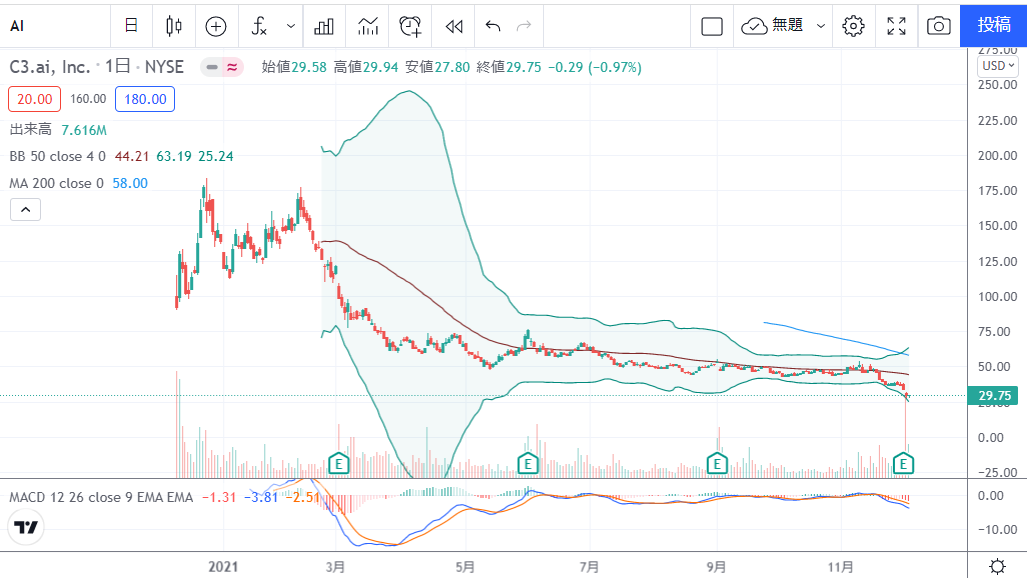Viewport: 1027px width, 578px height.
Task: Expand the indicator templates dropdown arrow
Action: 291,26
